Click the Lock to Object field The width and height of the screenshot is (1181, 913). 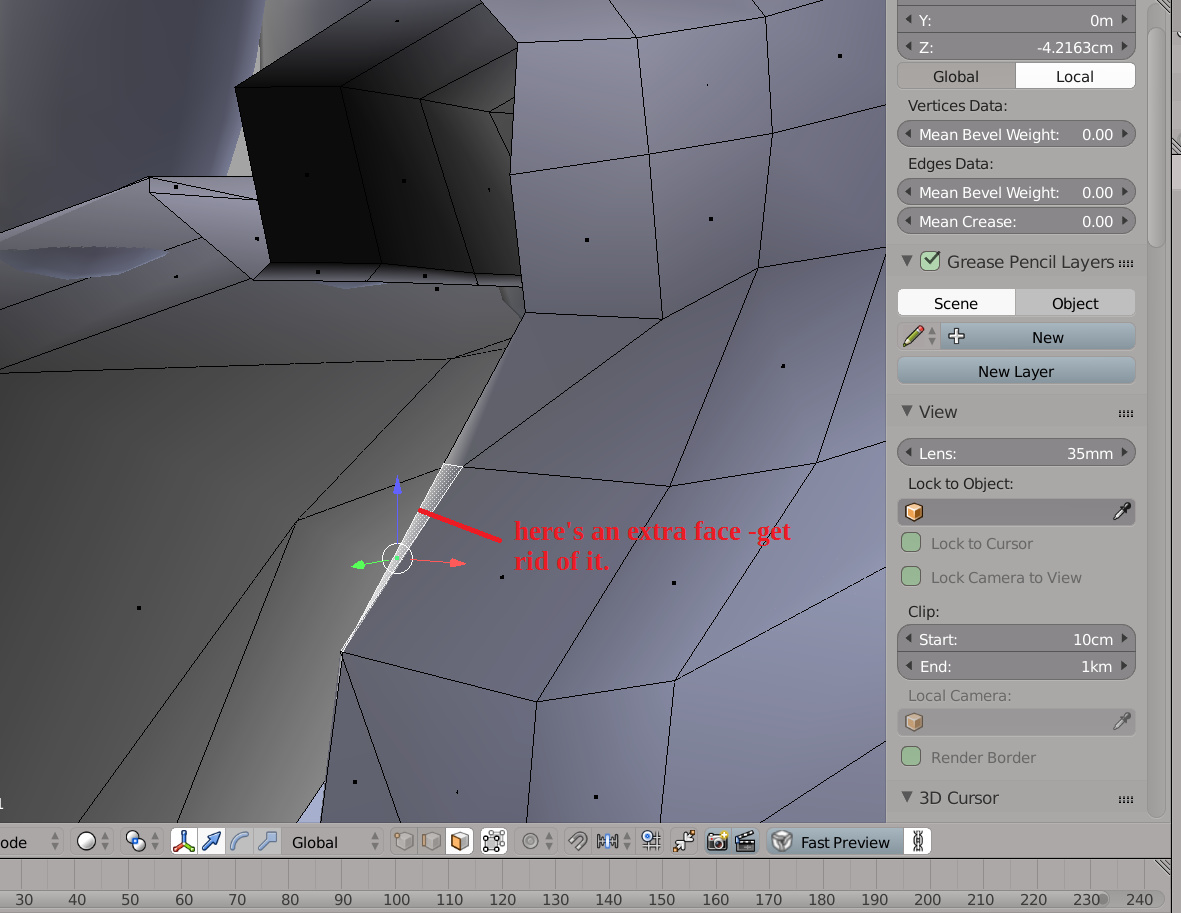1016,511
